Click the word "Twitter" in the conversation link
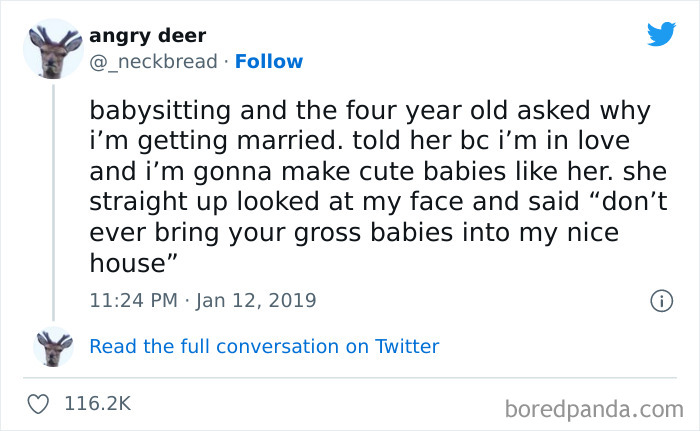Viewport: 700px width, 431px height. 407,347
